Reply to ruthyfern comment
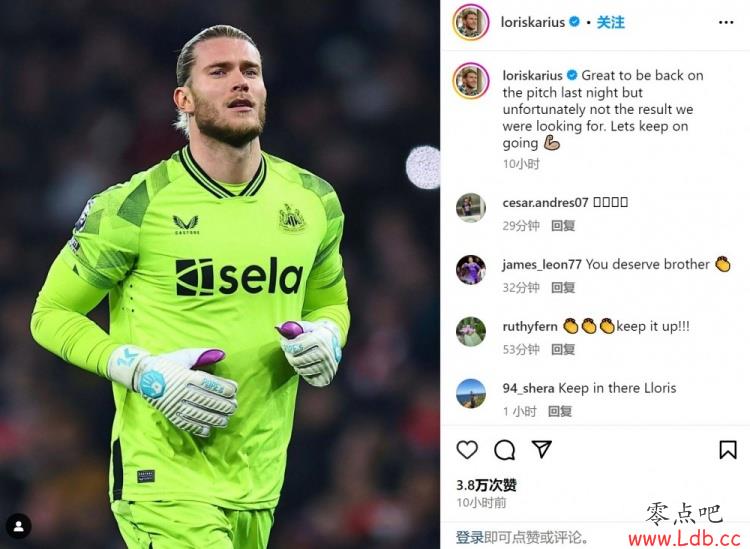 click(x=563, y=350)
